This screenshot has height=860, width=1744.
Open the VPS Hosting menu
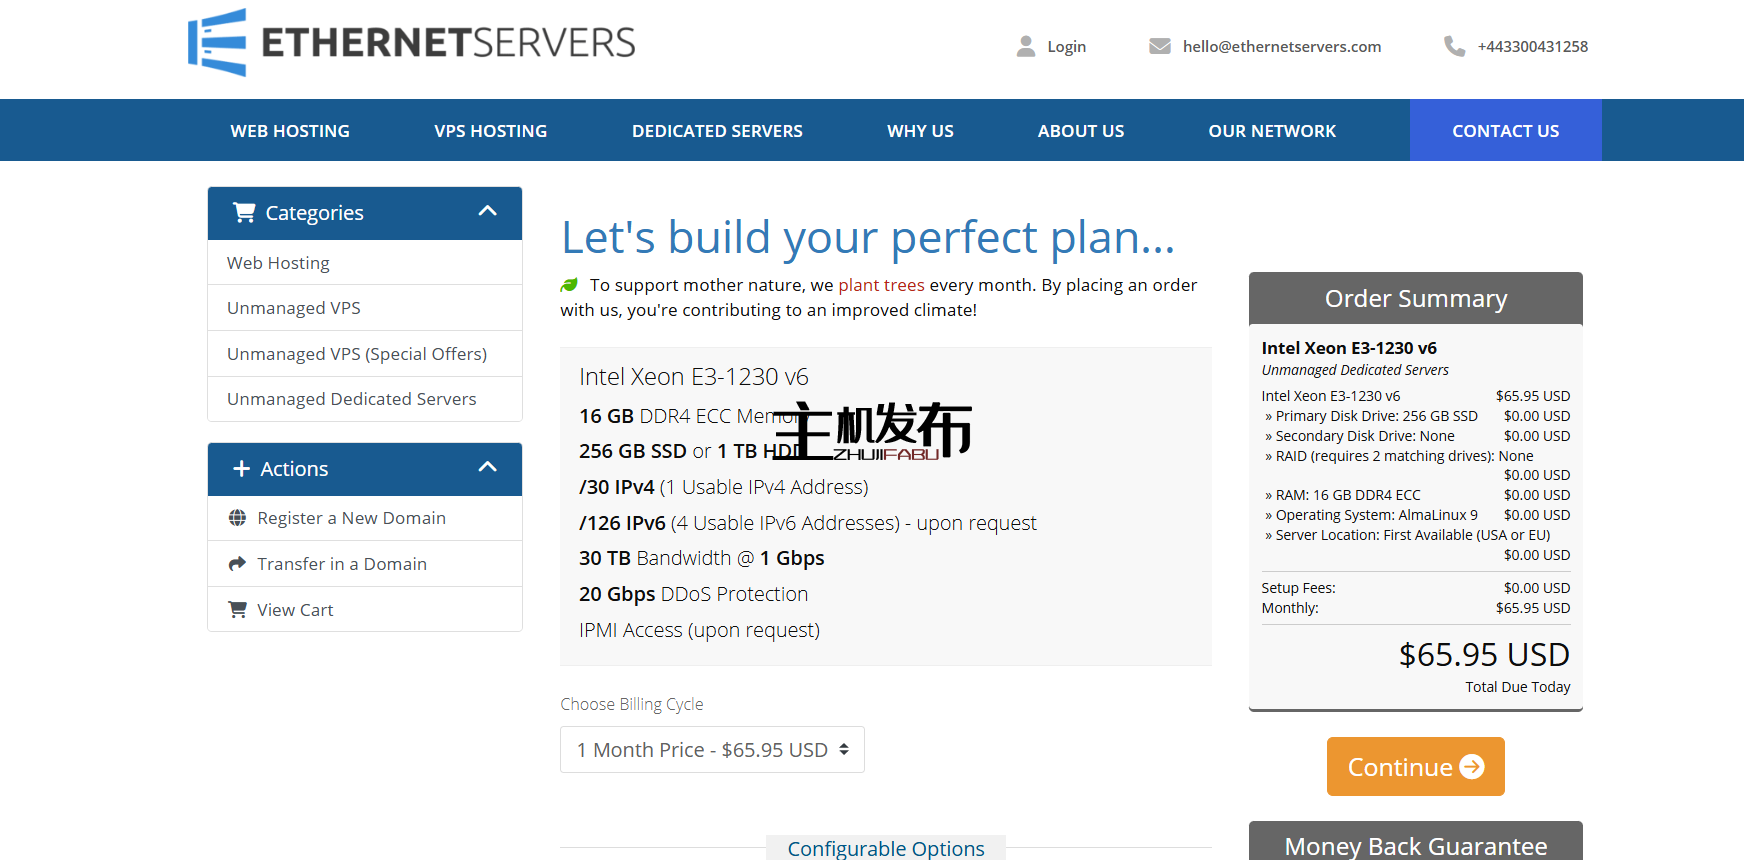[x=490, y=131]
